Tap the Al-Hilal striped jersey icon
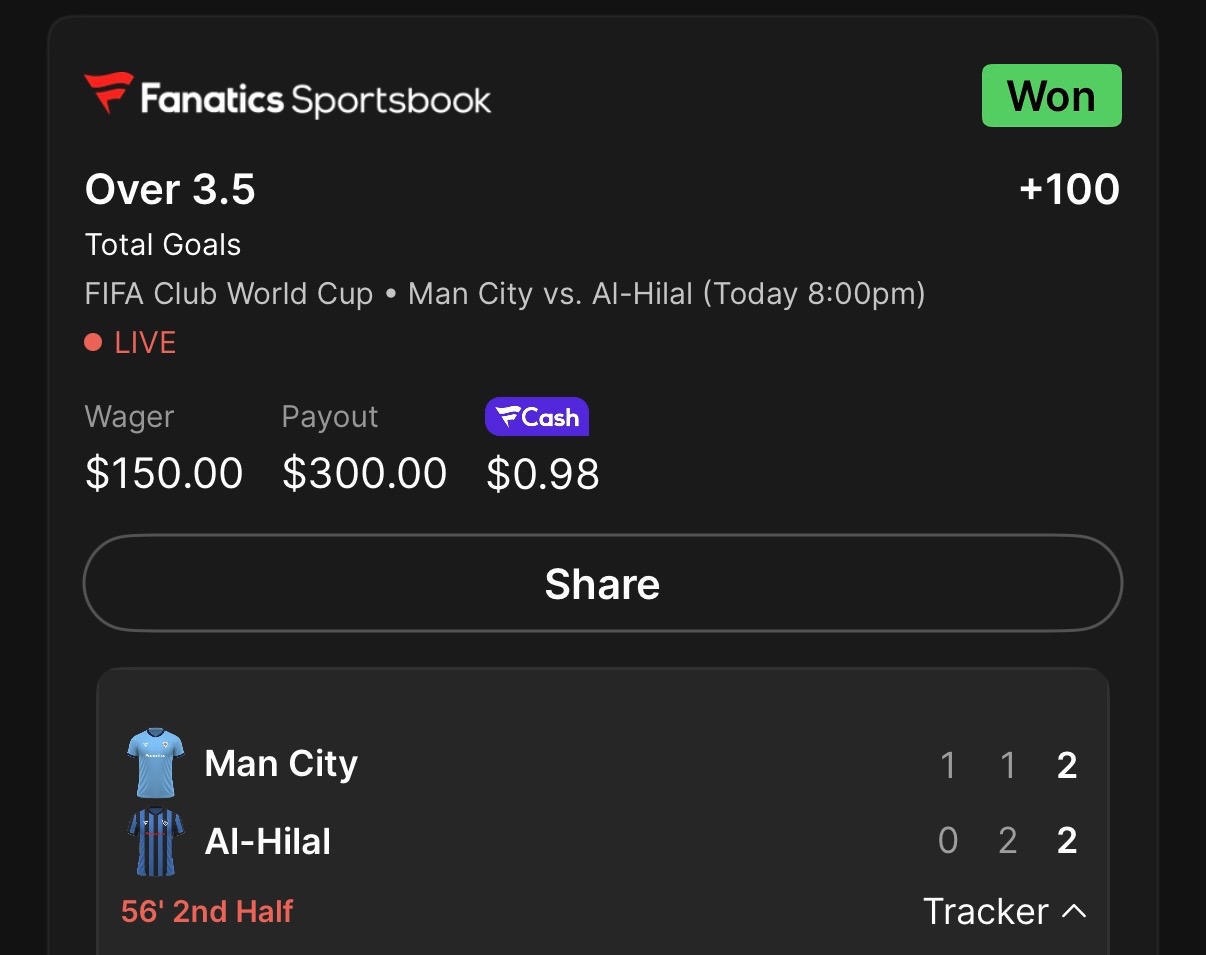 (155, 841)
